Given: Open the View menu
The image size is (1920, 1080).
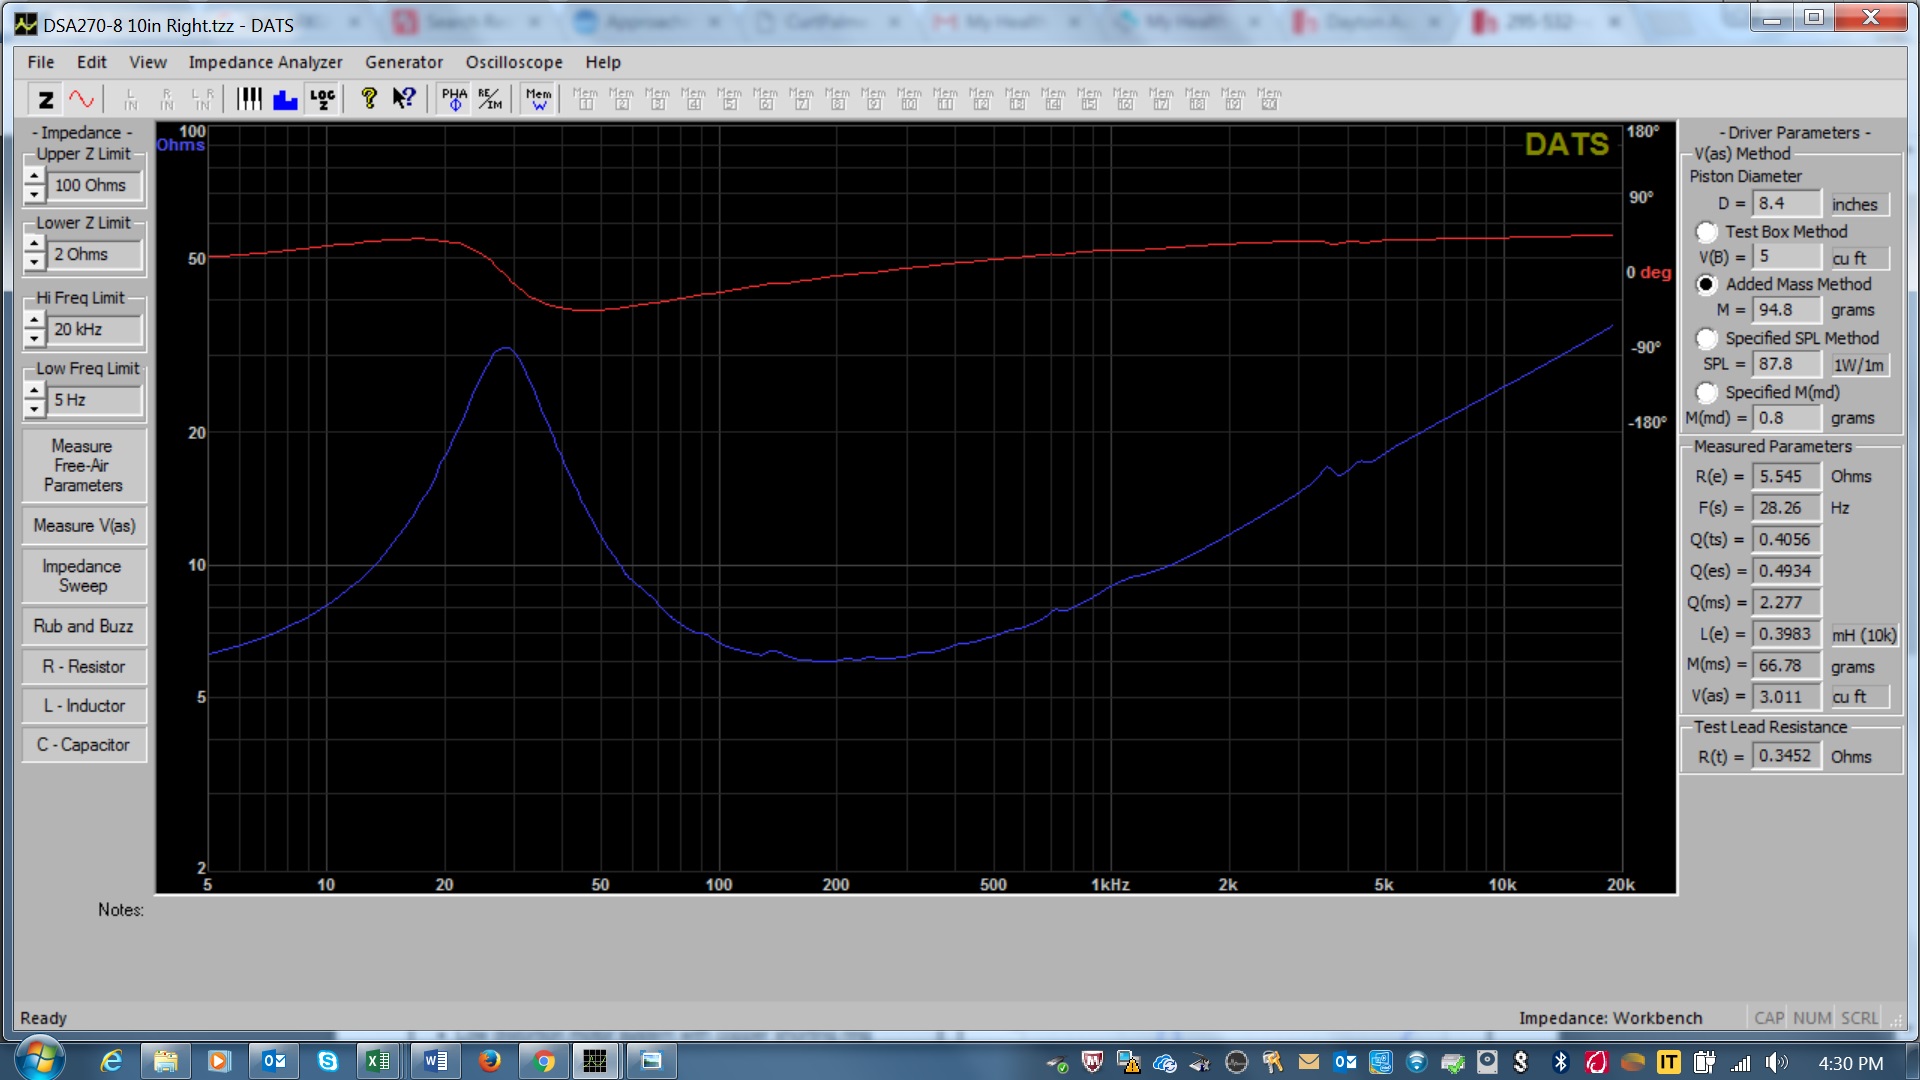Looking at the screenshot, I should pyautogui.click(x=148, y=62).
